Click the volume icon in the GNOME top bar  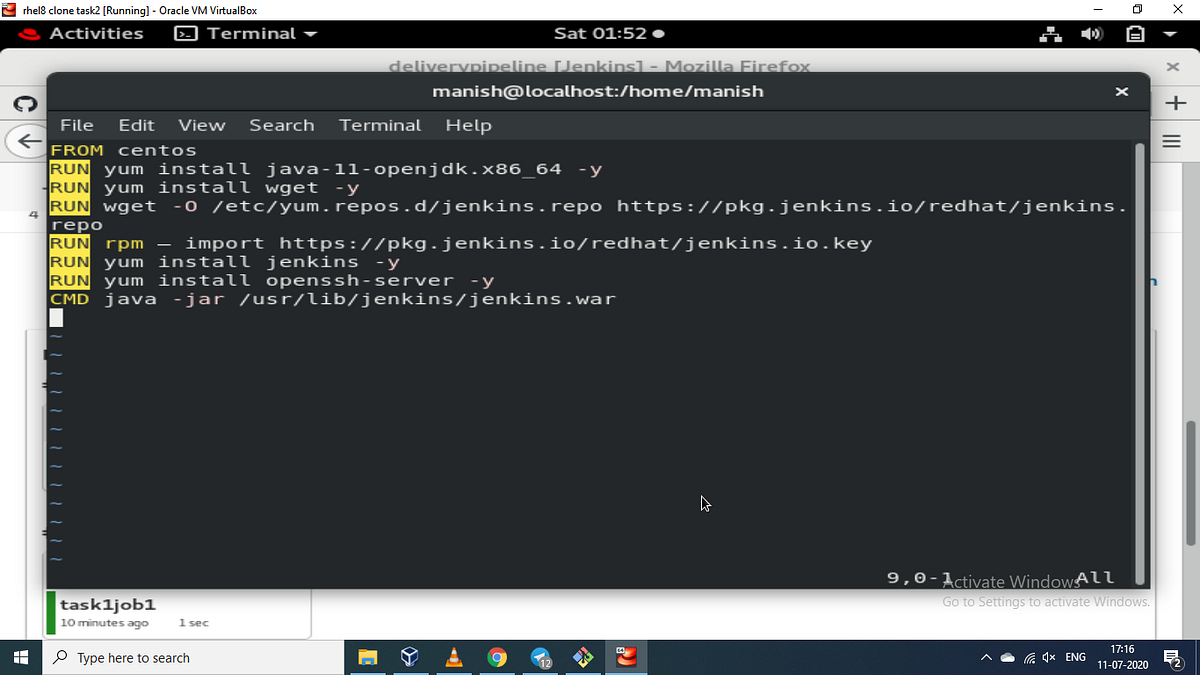[x=1092, y=33]
